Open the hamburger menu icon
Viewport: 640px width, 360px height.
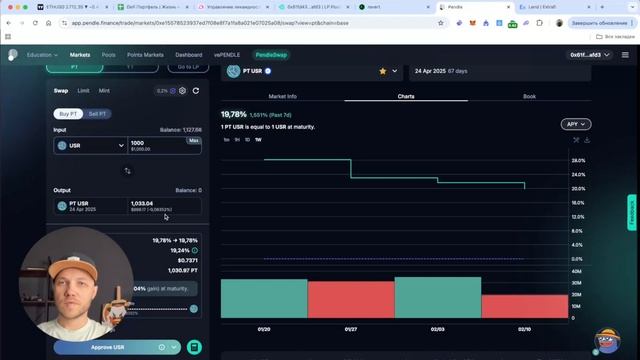(625, 55)
